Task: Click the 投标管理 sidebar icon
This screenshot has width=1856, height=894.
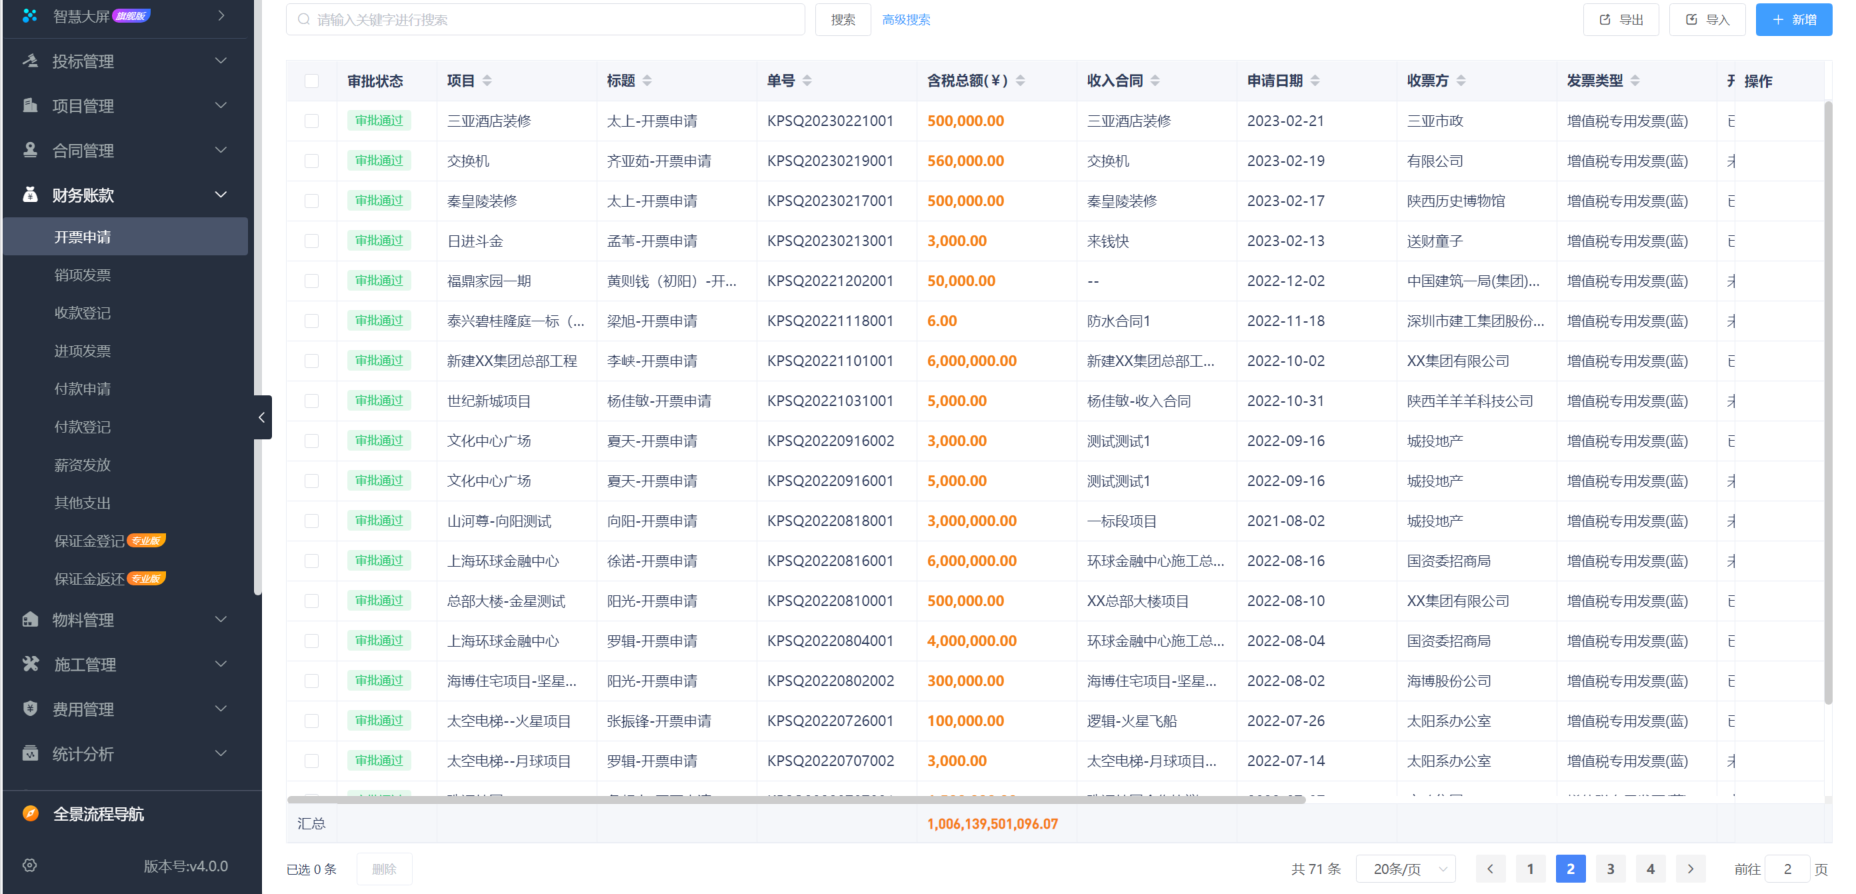Action: tap(30, 61)
